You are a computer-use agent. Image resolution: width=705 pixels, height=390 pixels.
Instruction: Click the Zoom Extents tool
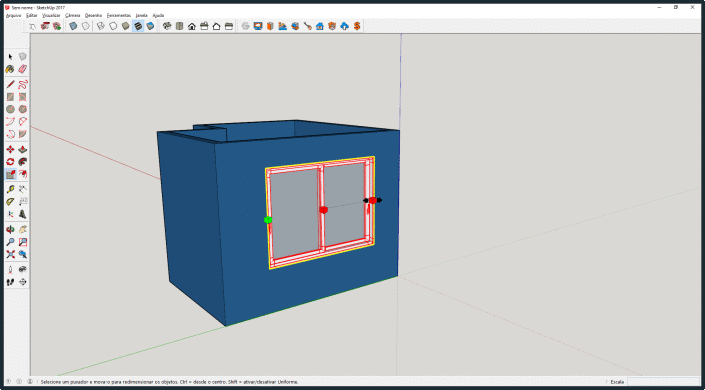tap(10, 254)
